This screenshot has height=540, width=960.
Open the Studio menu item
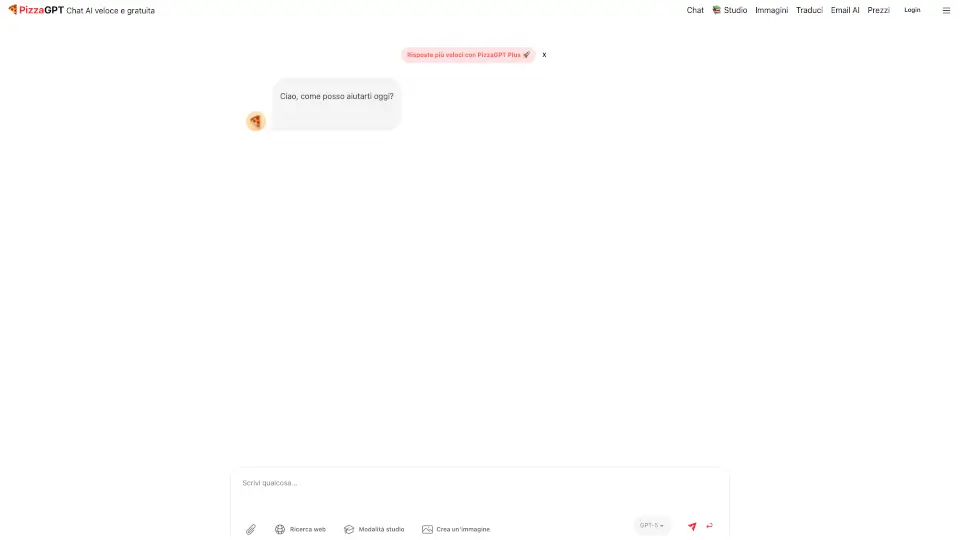[730, 10]
